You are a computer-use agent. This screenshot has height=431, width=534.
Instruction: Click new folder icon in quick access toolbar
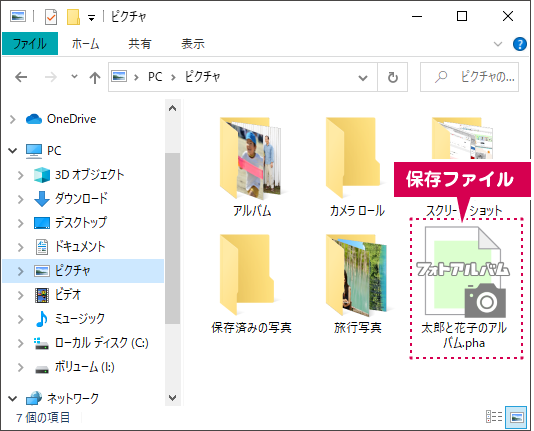pos(73,16)
